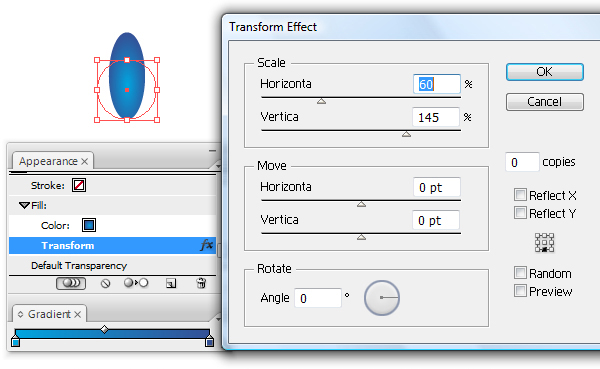This screenshot has height=369, width=600.
Task: Click the Cancel button
Action: (545, 102)
